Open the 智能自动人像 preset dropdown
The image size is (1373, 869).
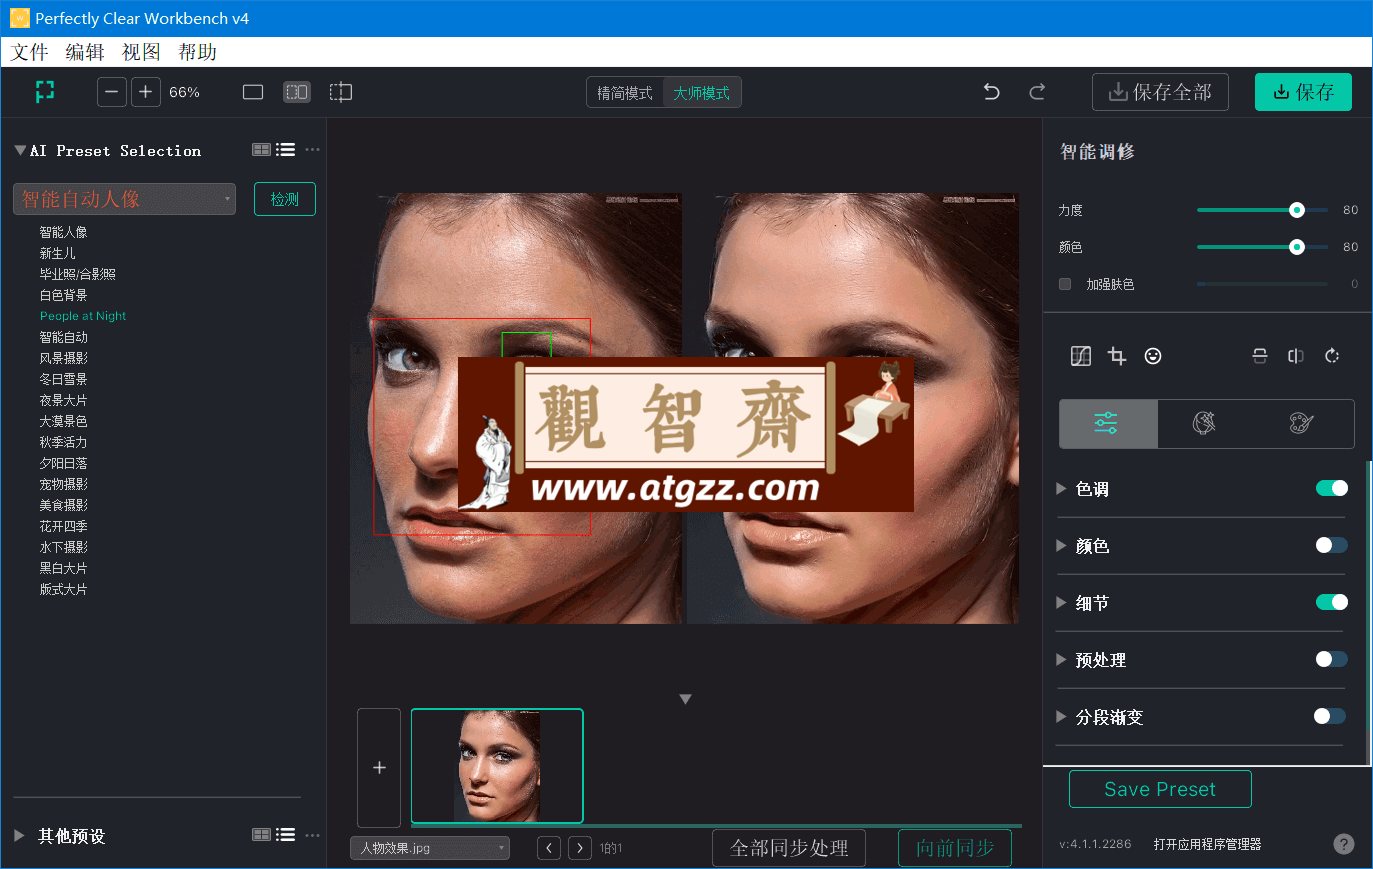(x=124, y=199)
